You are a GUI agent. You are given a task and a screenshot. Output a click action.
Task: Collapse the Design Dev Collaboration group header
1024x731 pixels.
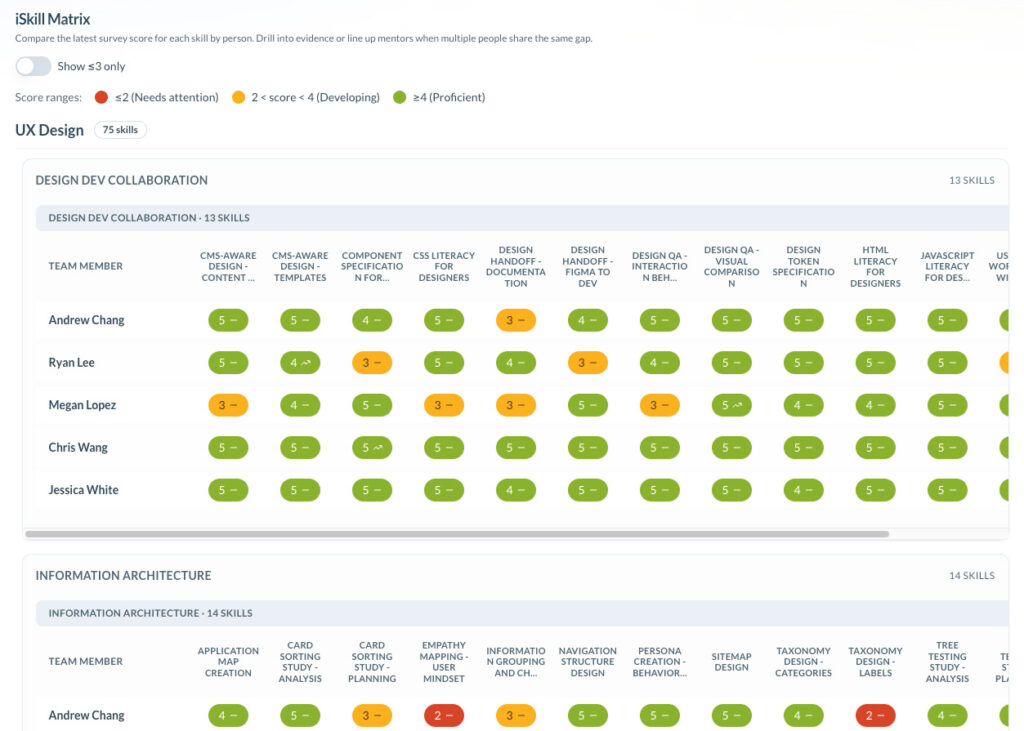149,218
